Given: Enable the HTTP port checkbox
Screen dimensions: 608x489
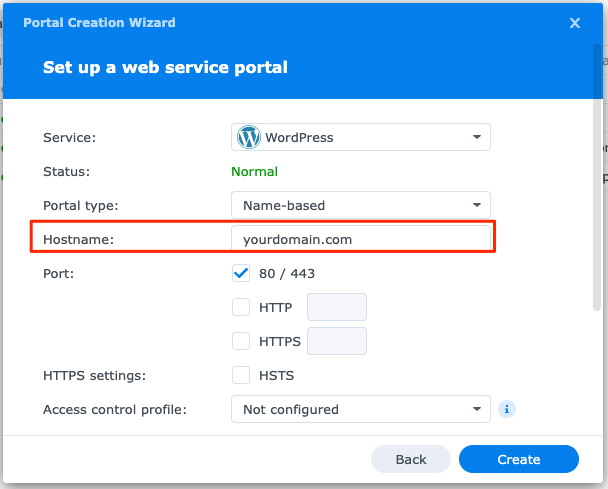Looking at the screenshot, I should [241, 308].
